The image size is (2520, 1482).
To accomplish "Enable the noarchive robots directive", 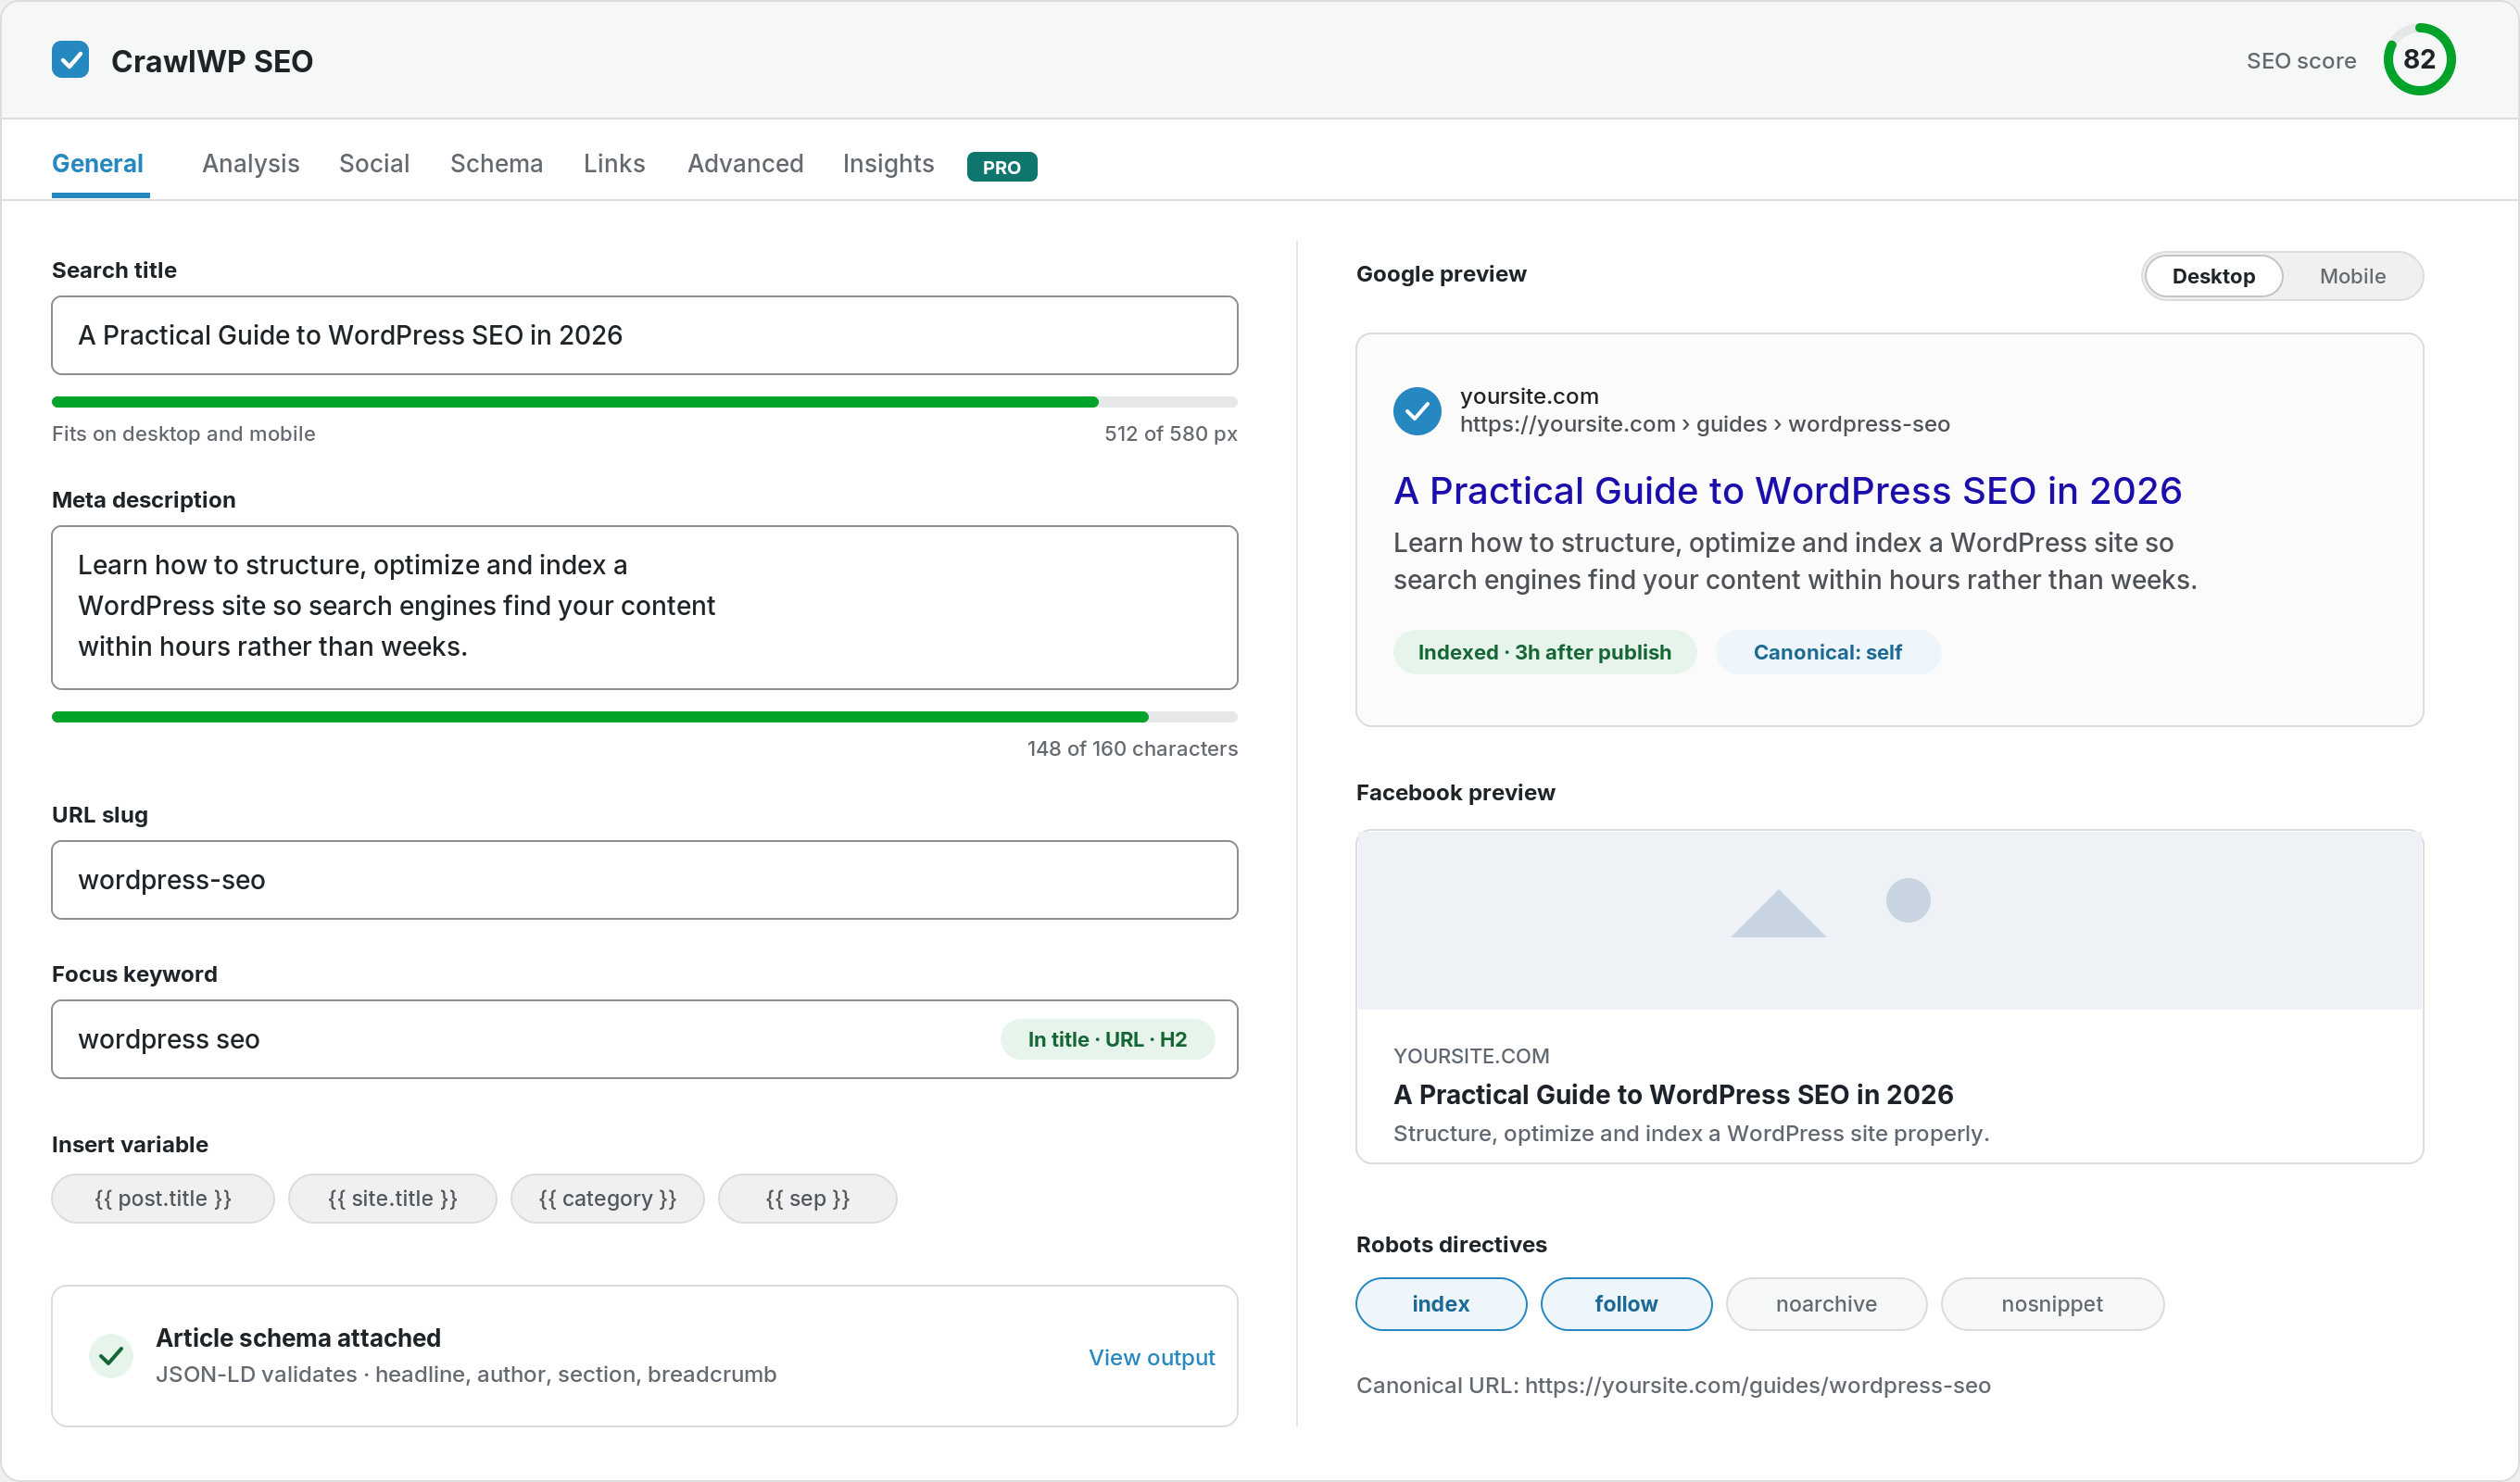I will point(1825,1303).
